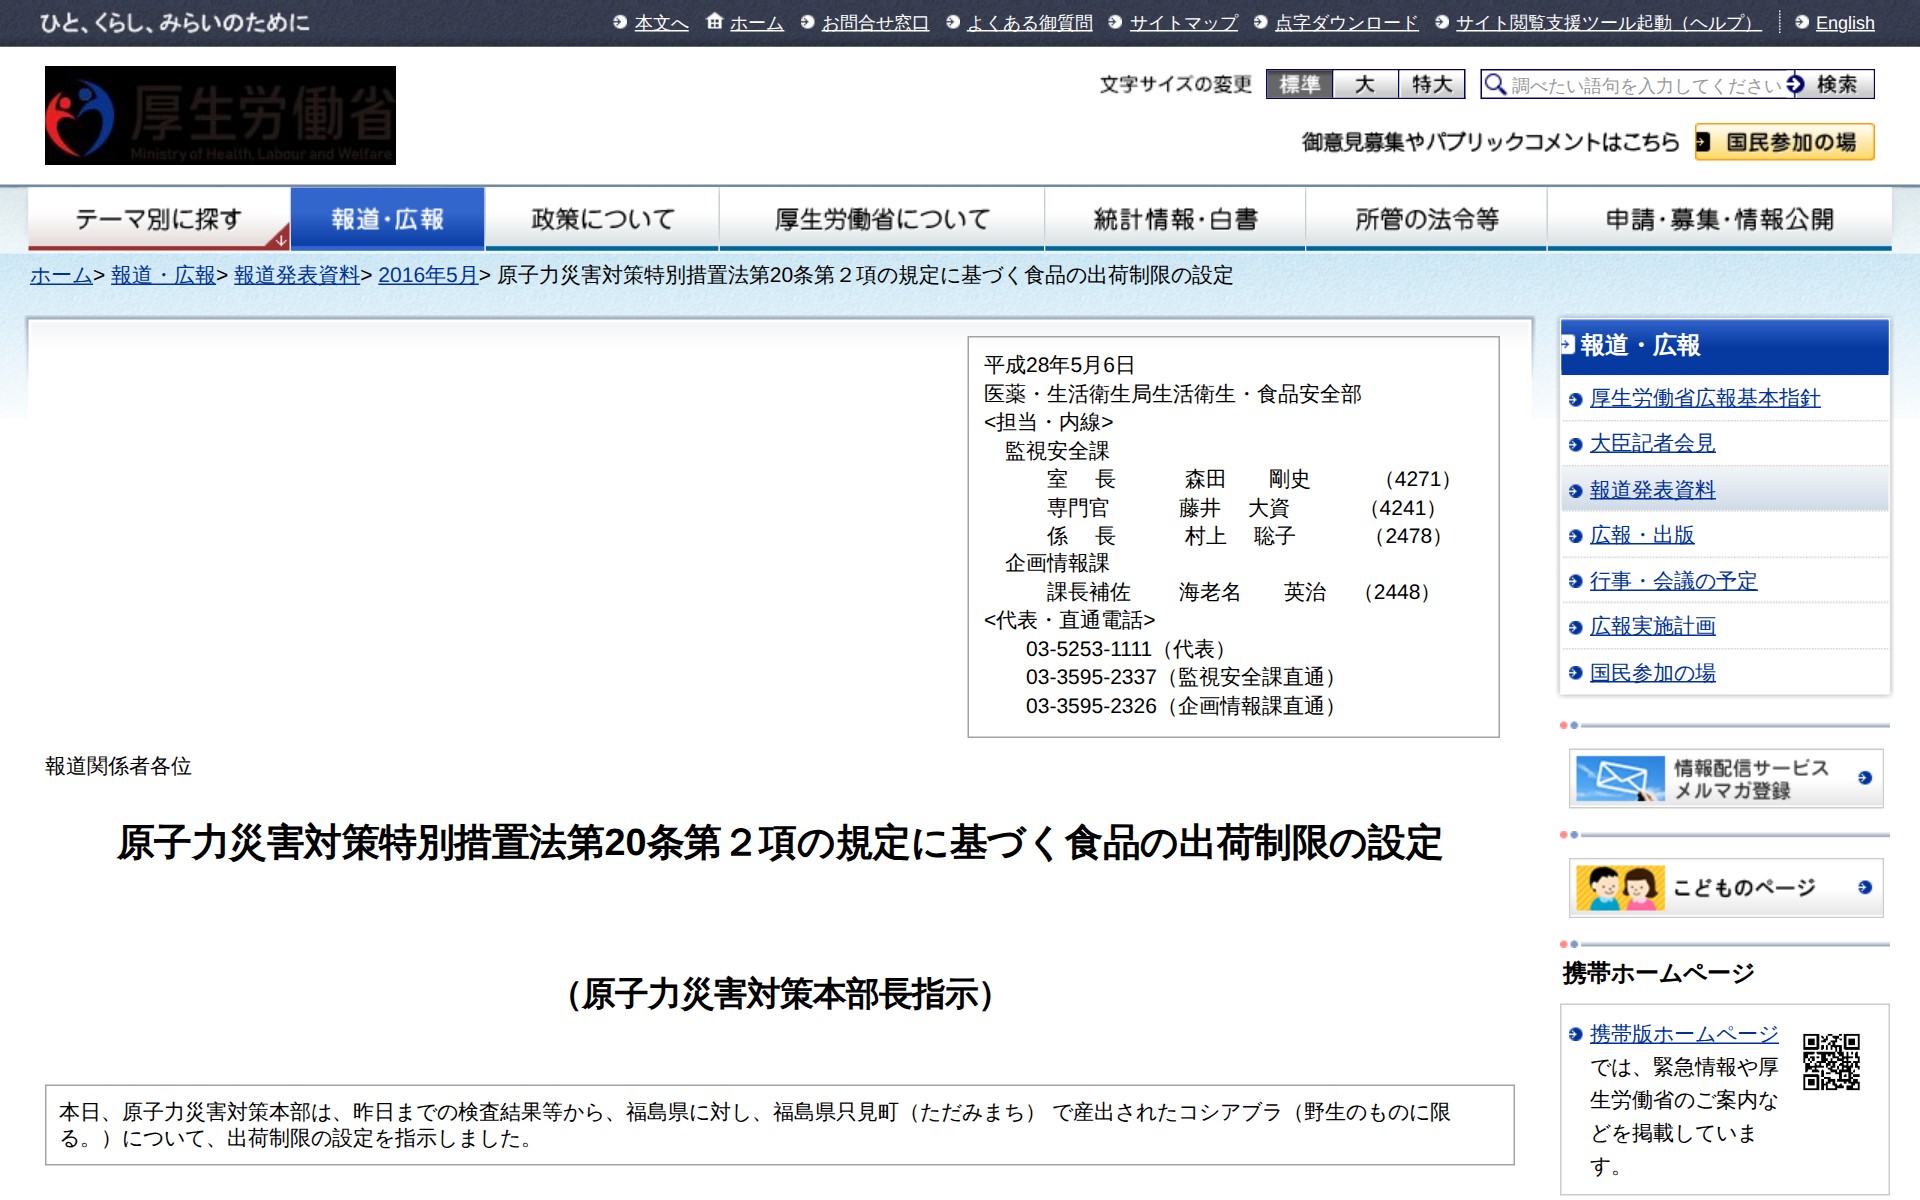The width and height of the screenshot is (1920, 1200).
Task: Click the search magnifier icon
Action: [1495, 85]
